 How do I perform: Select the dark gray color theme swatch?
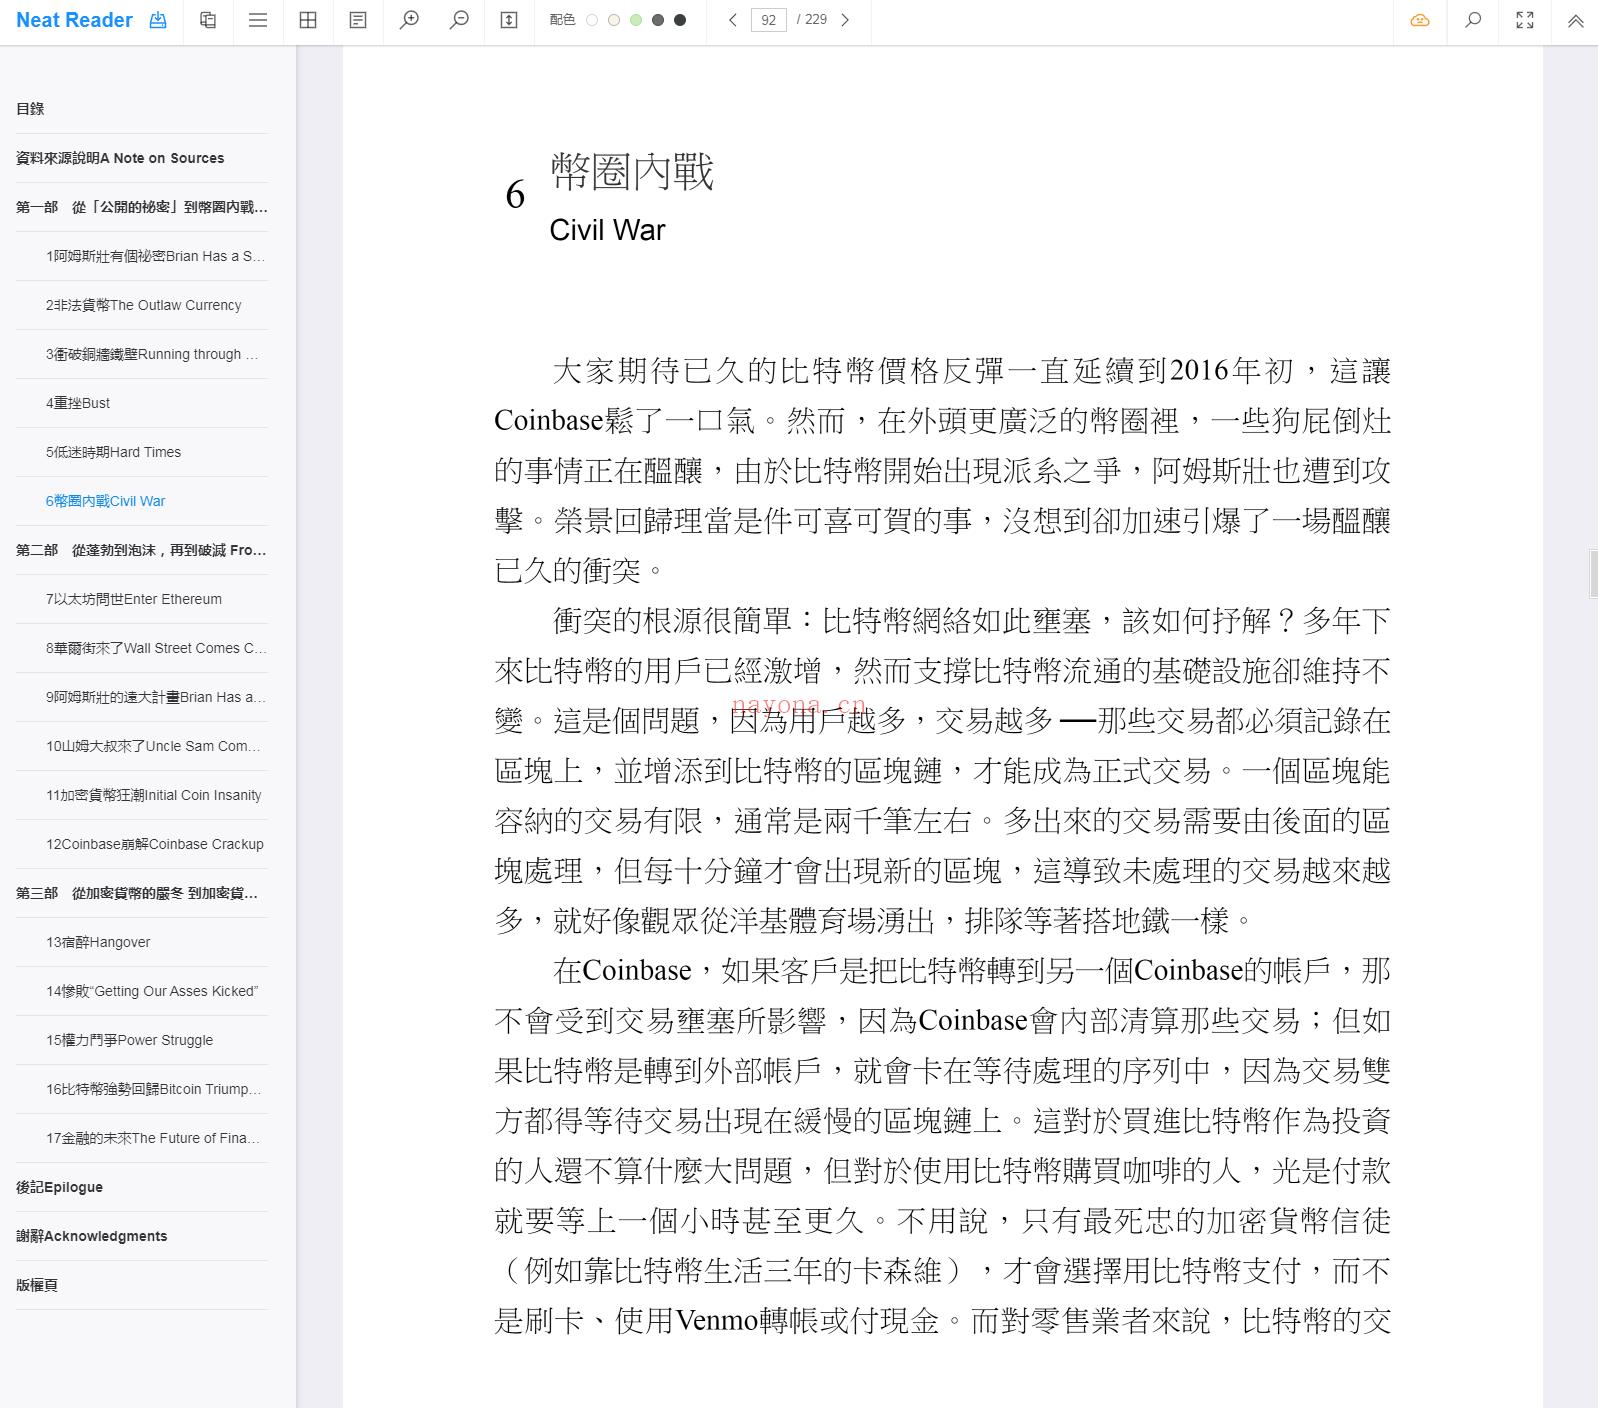tap(658, 20)
